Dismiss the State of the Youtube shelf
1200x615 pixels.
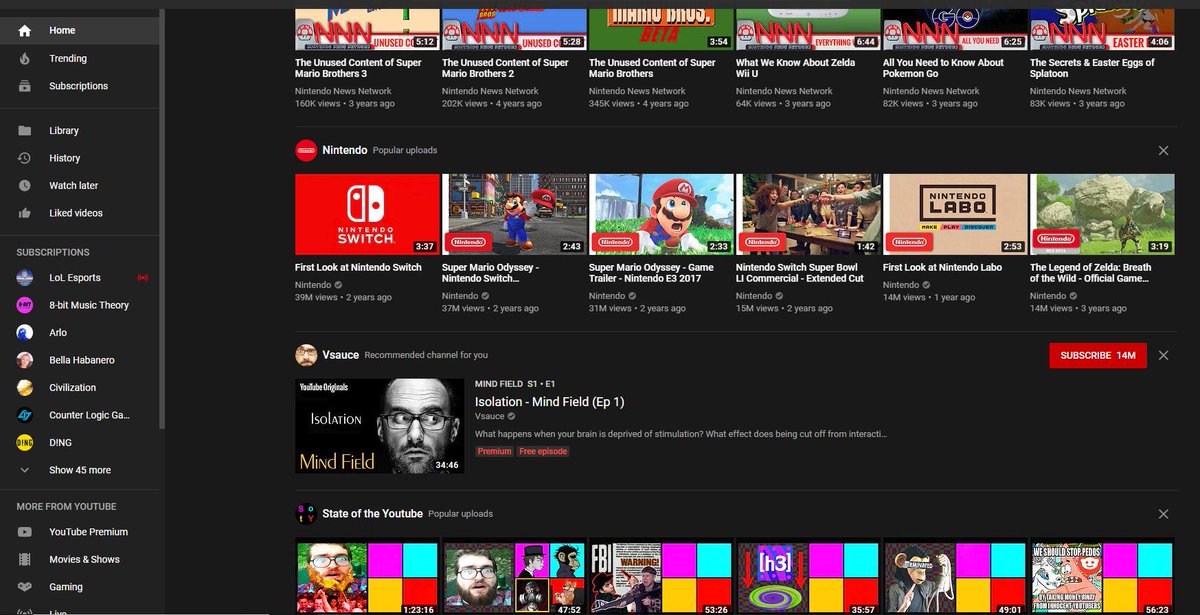(x=1163, y=514)
